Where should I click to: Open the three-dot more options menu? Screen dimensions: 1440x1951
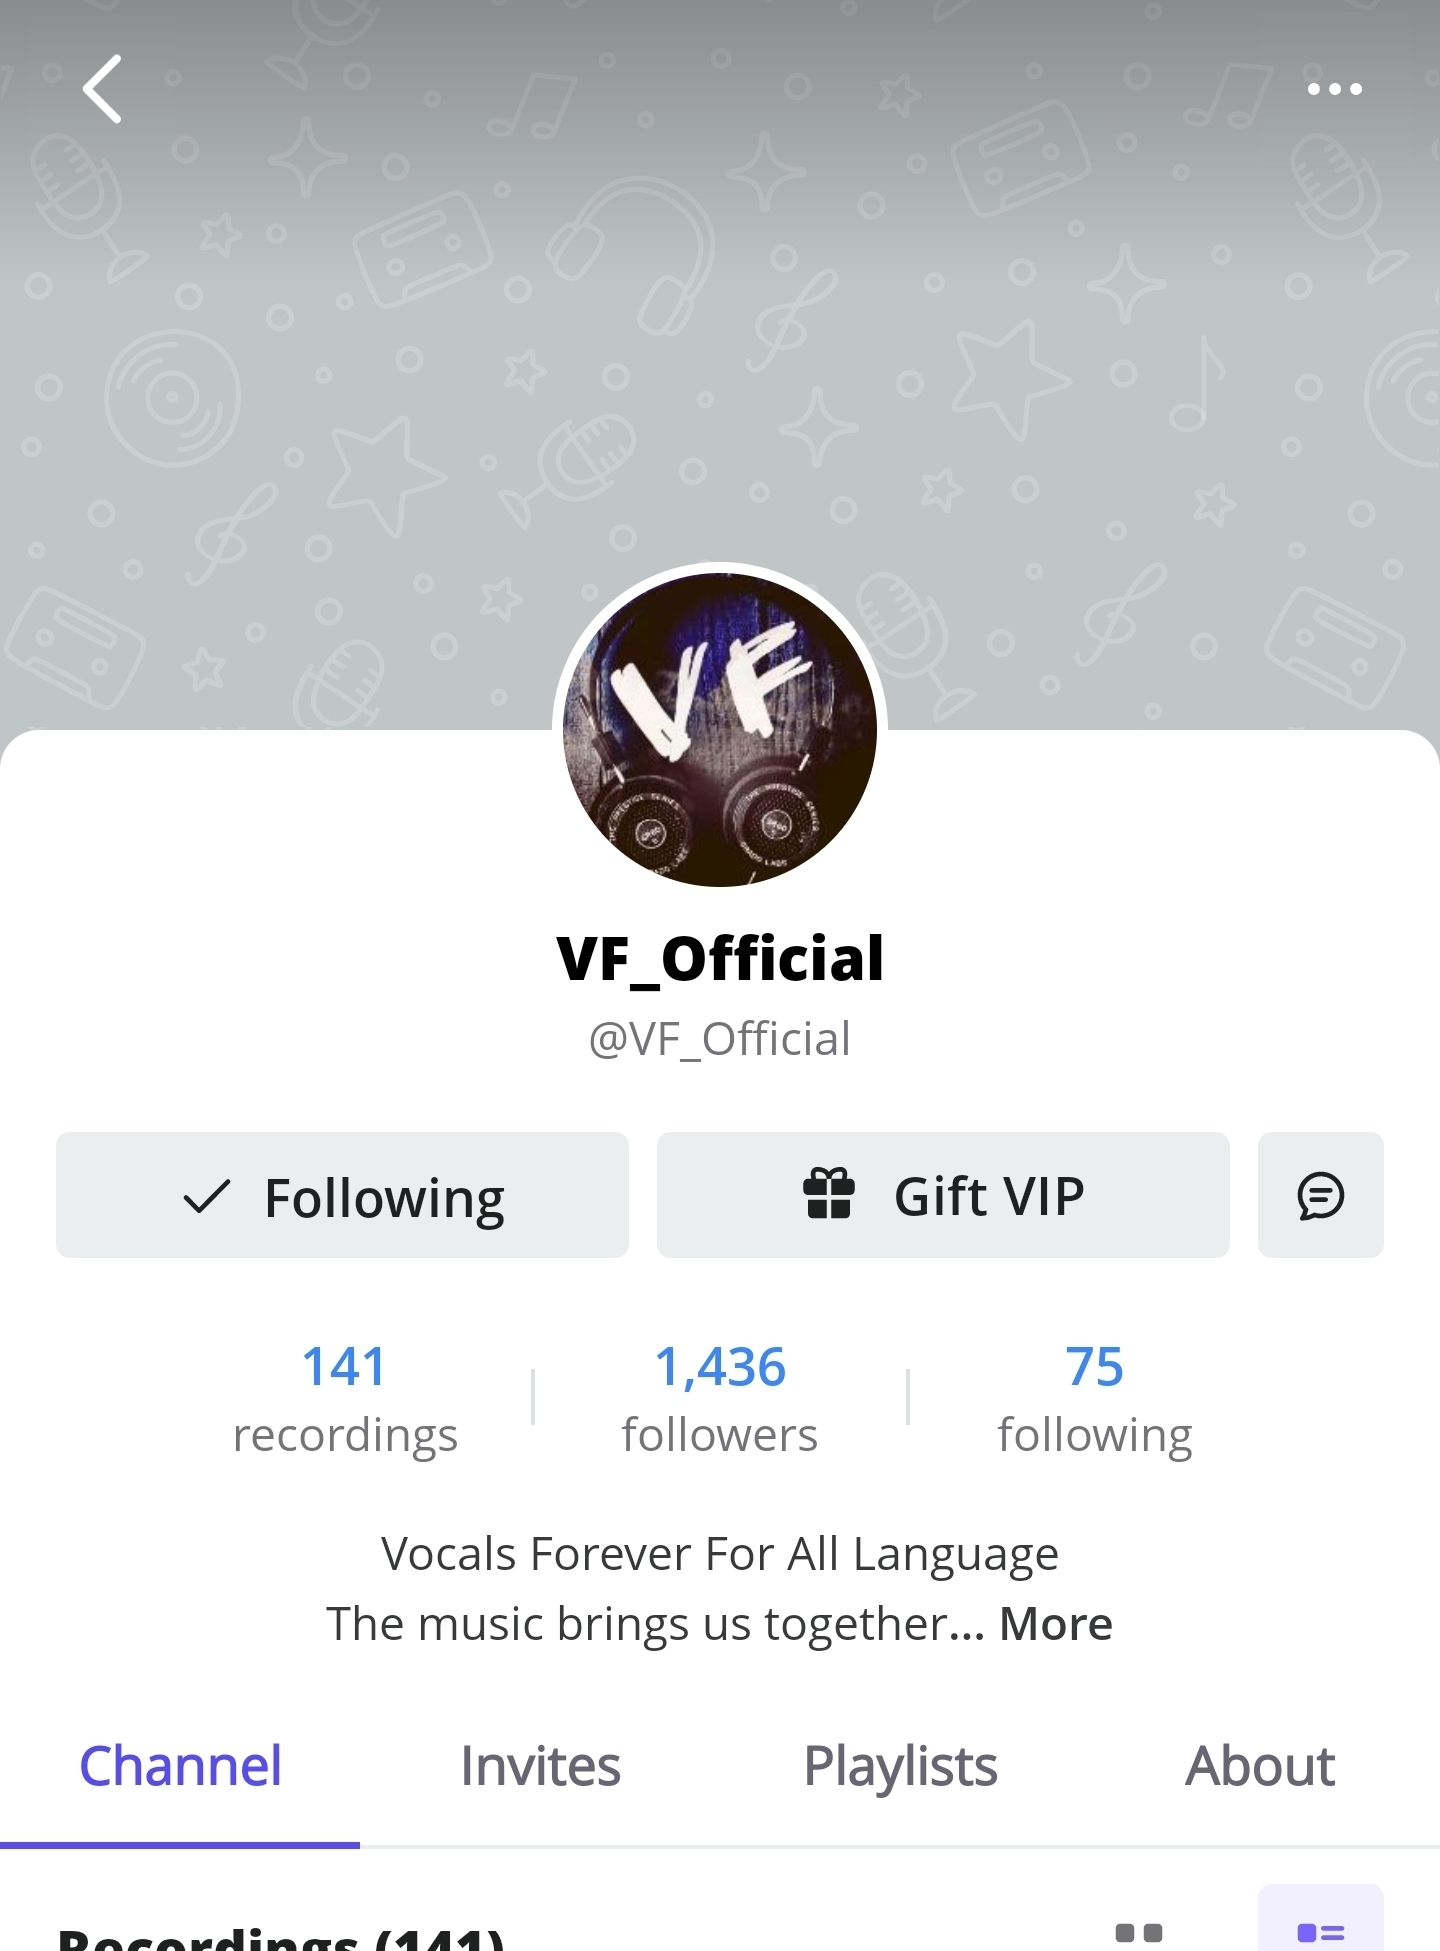1335,89
